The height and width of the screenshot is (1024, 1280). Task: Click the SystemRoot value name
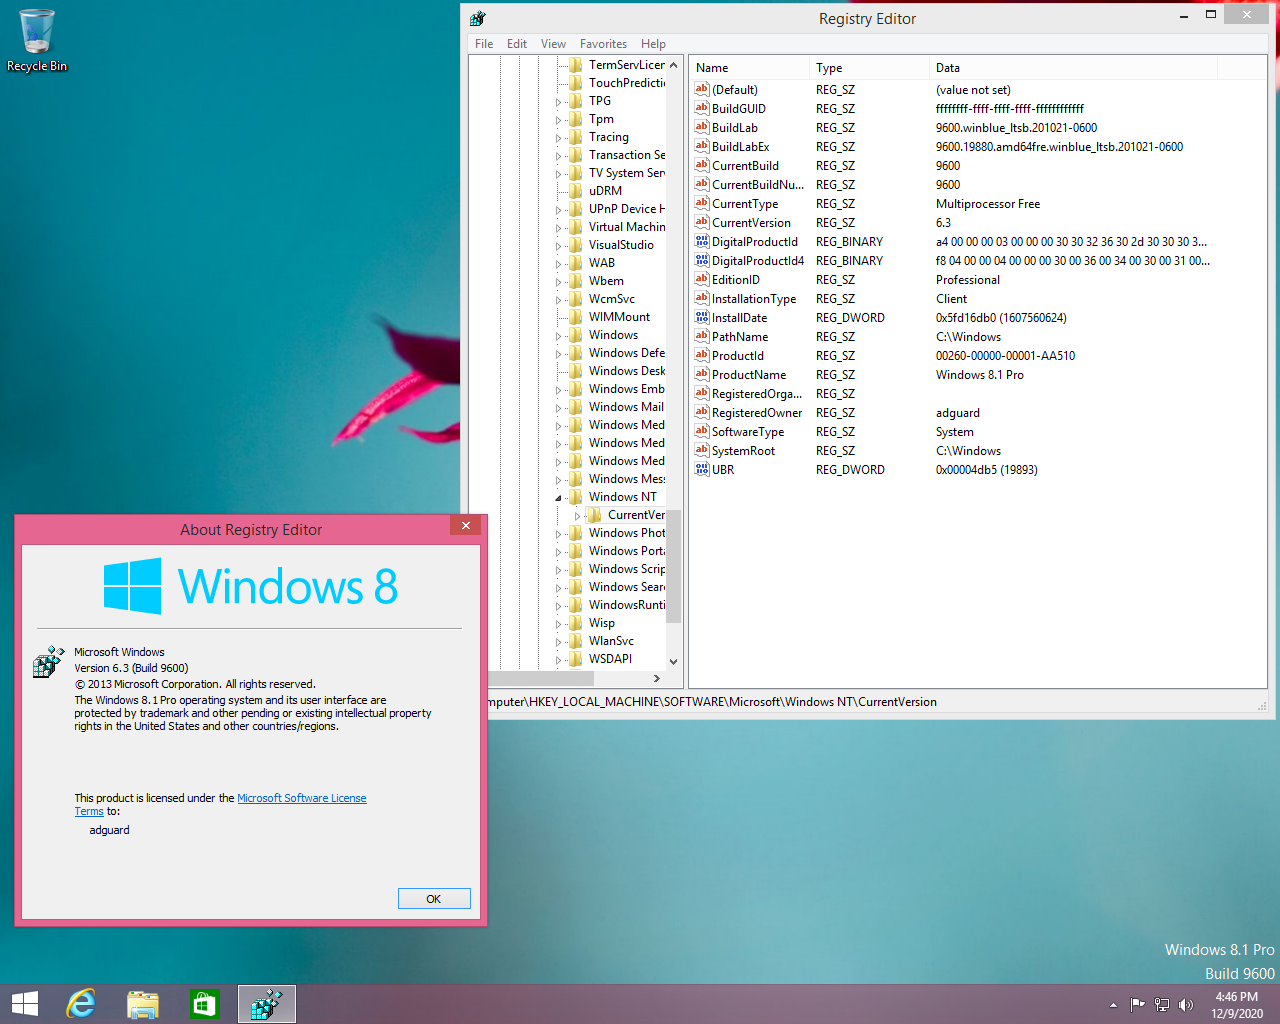click(x=743, y=450)
